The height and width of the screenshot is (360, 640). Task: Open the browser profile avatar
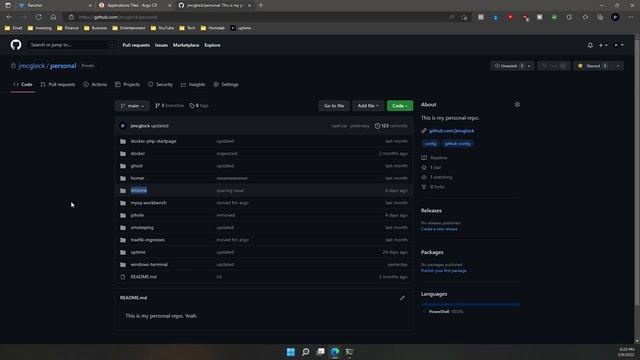coord(615,17)
